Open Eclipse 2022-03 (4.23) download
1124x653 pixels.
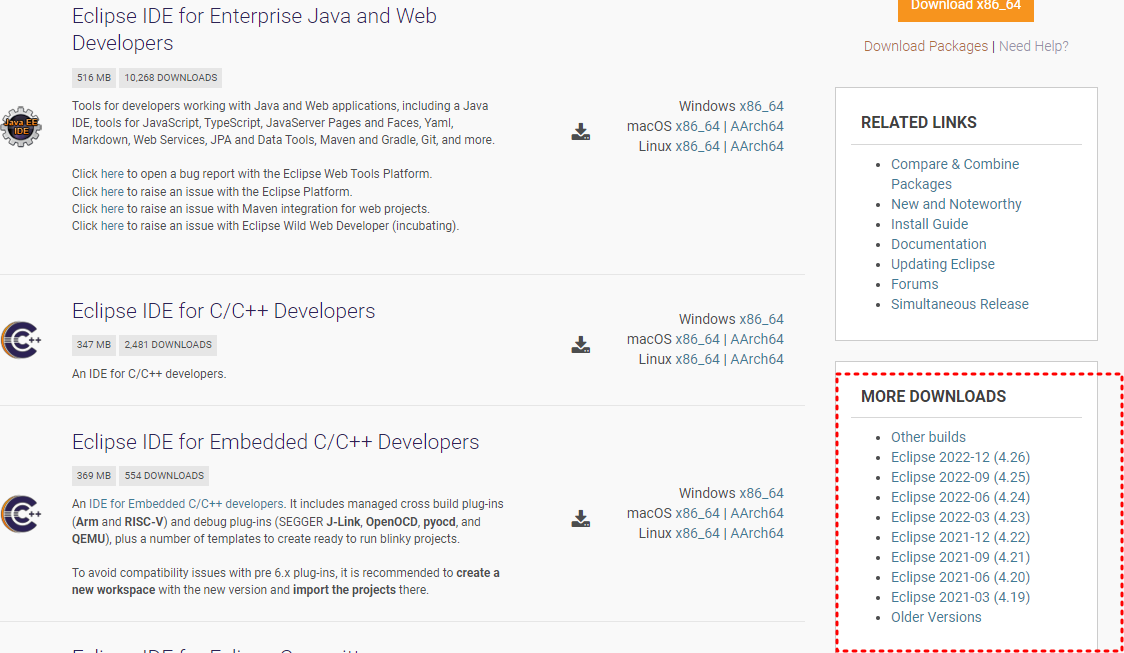pyautogui.click(x=960, y=518)
